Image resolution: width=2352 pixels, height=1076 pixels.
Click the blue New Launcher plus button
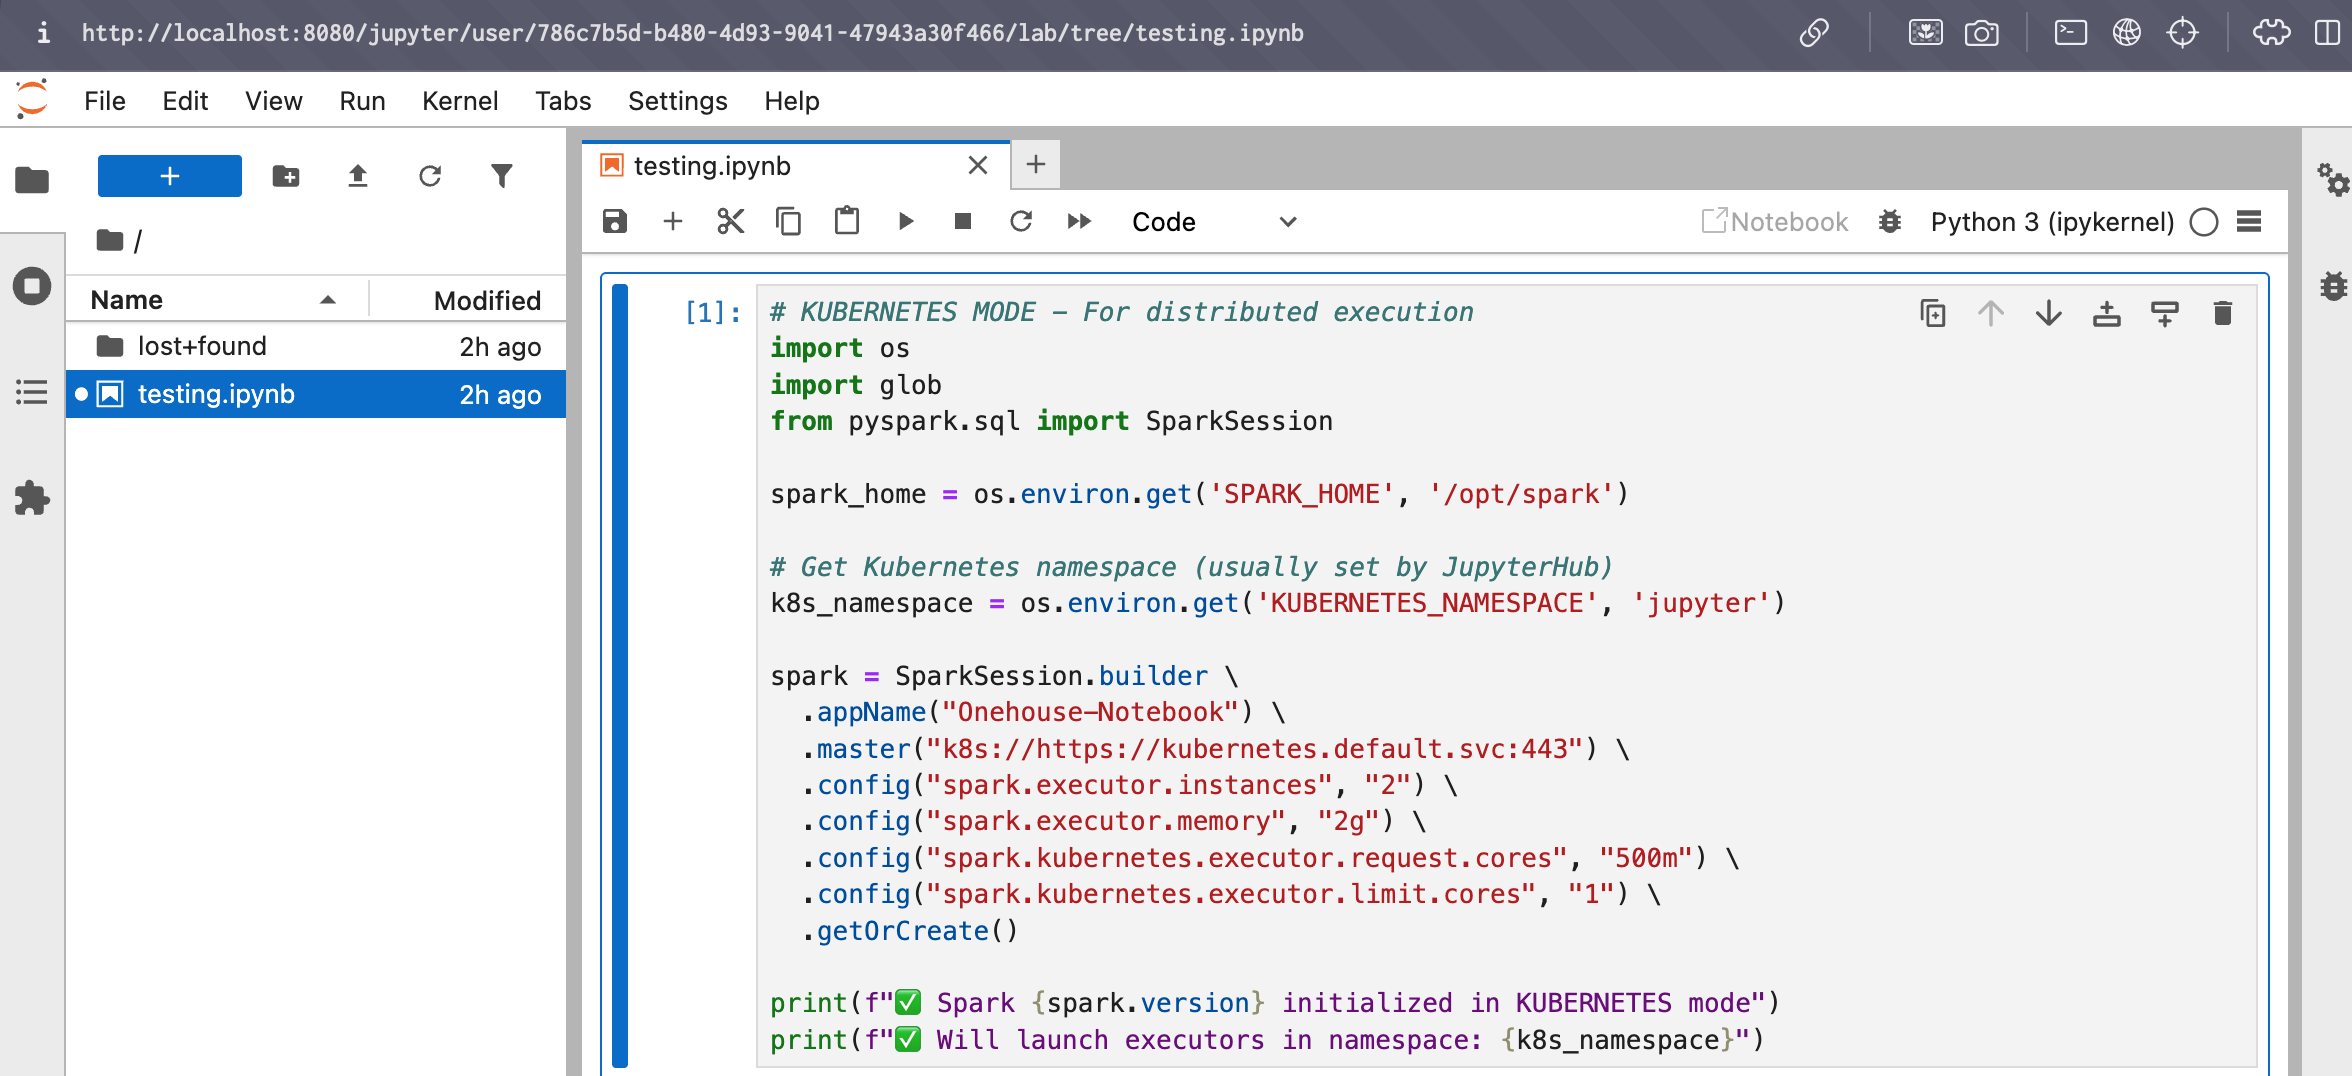[170, 177]
